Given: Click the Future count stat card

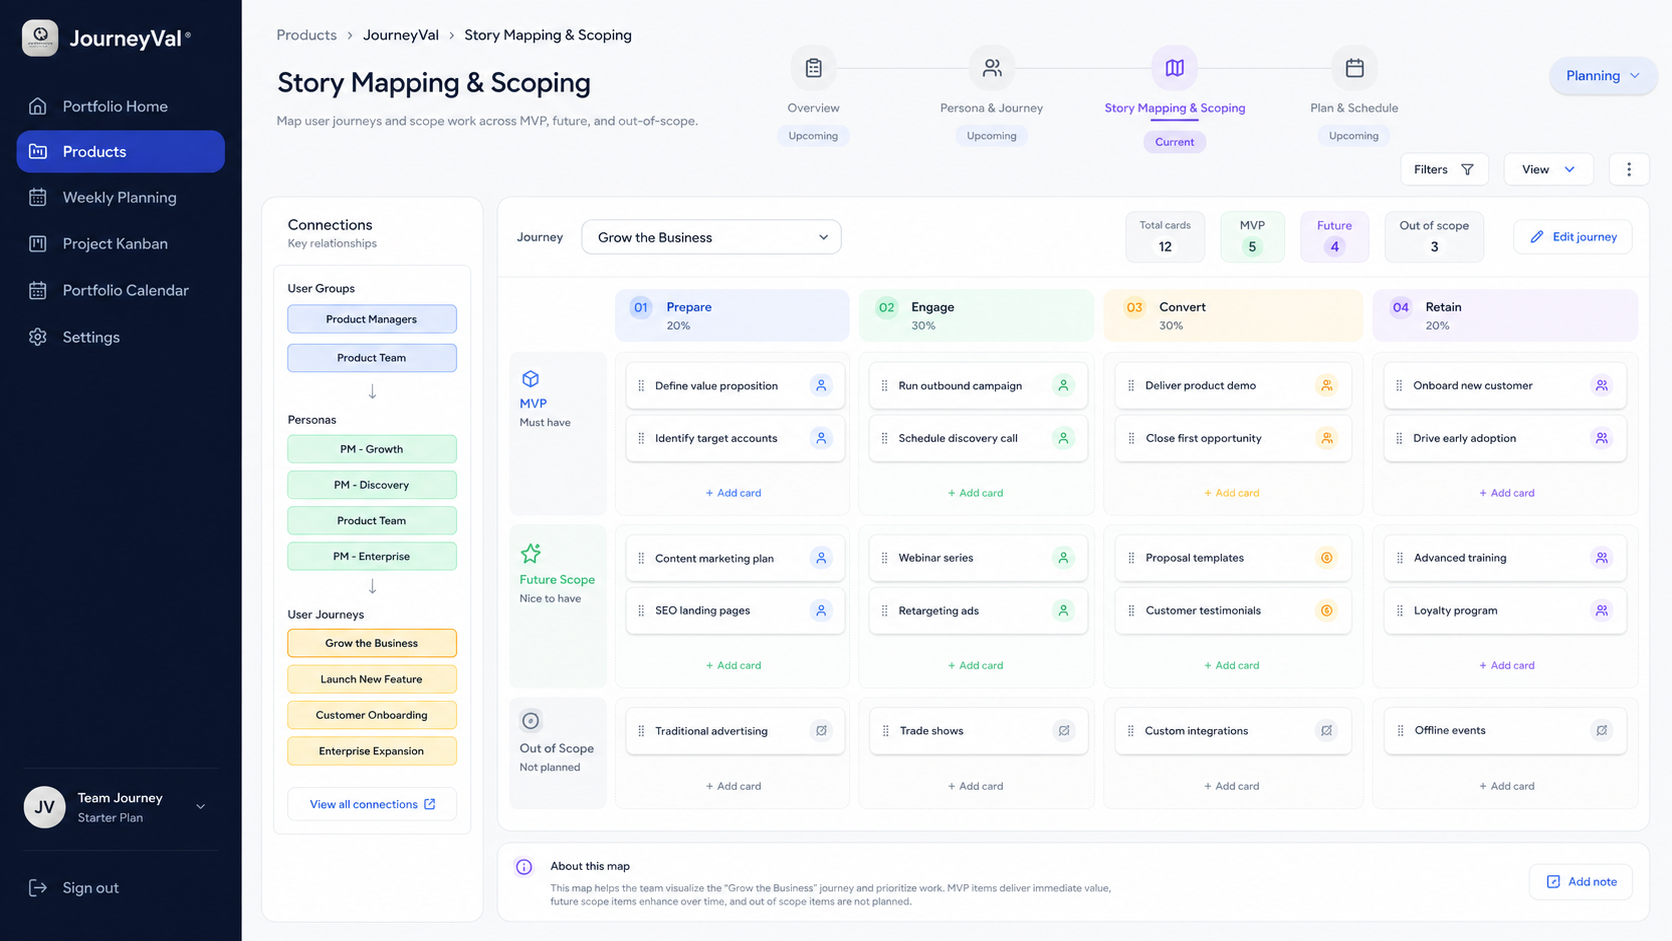Looking at the screenshot, I should click(x=1334, y=237).
